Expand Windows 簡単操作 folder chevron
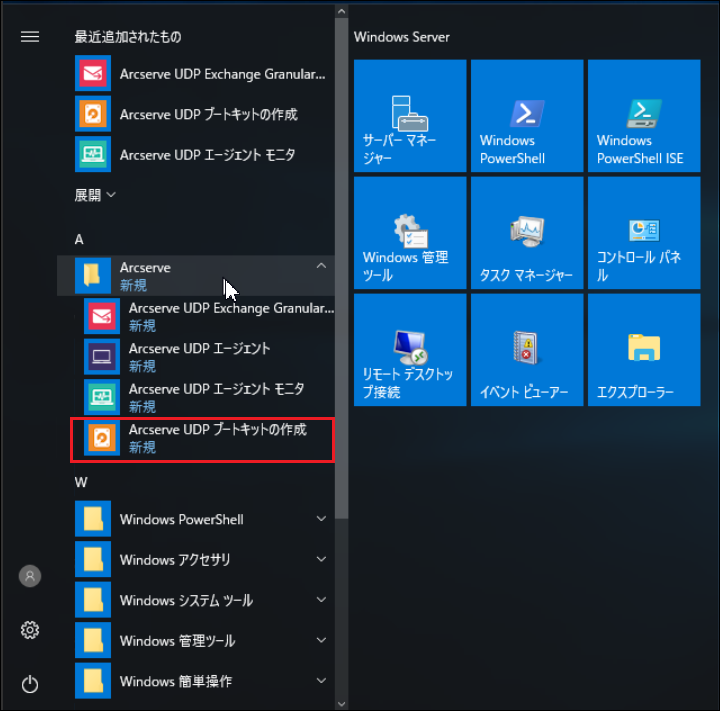Screen dimensions: 720x711 pos(321,680)
